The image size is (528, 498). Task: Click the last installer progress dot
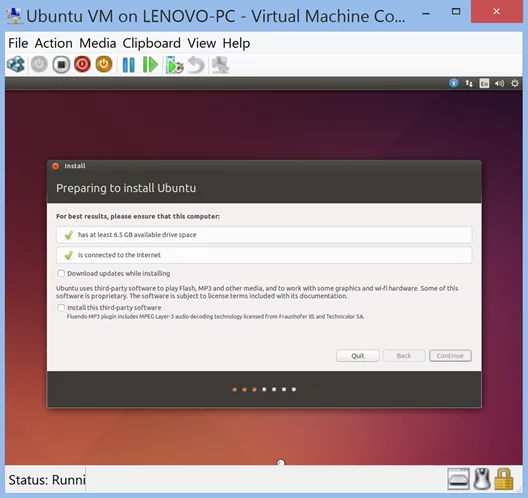(294, 389)
